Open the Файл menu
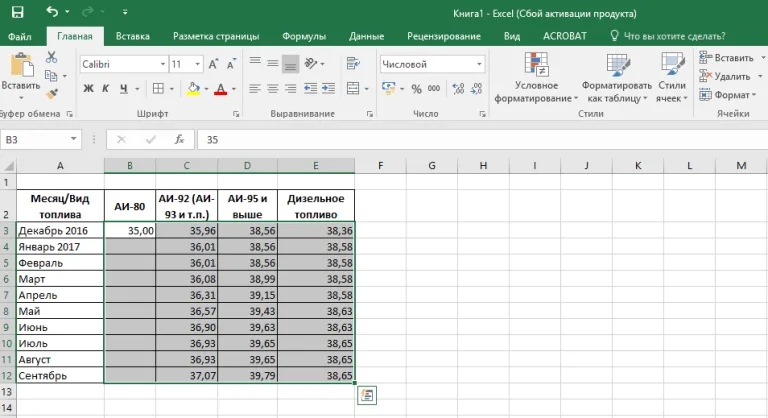Screen dimensions: 768x418 (20, 36)
